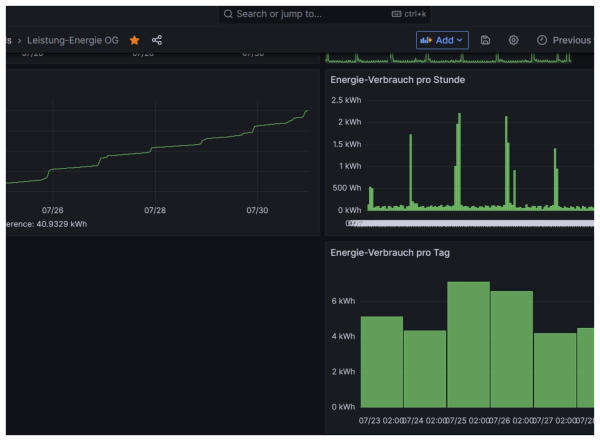Open dashboard settings gear icon
This screenshot has height=441, width=600.
(x=513, y=40)
